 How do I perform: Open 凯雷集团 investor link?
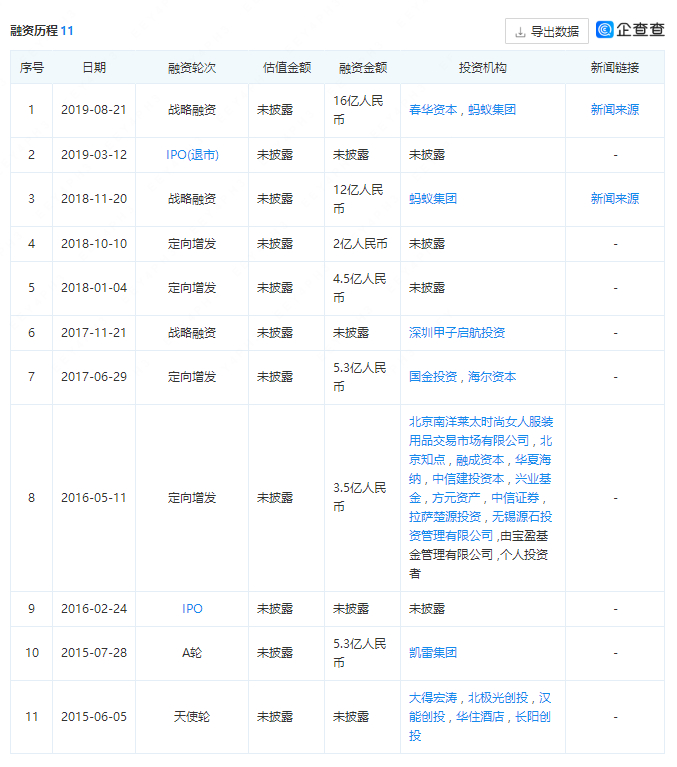433,653
